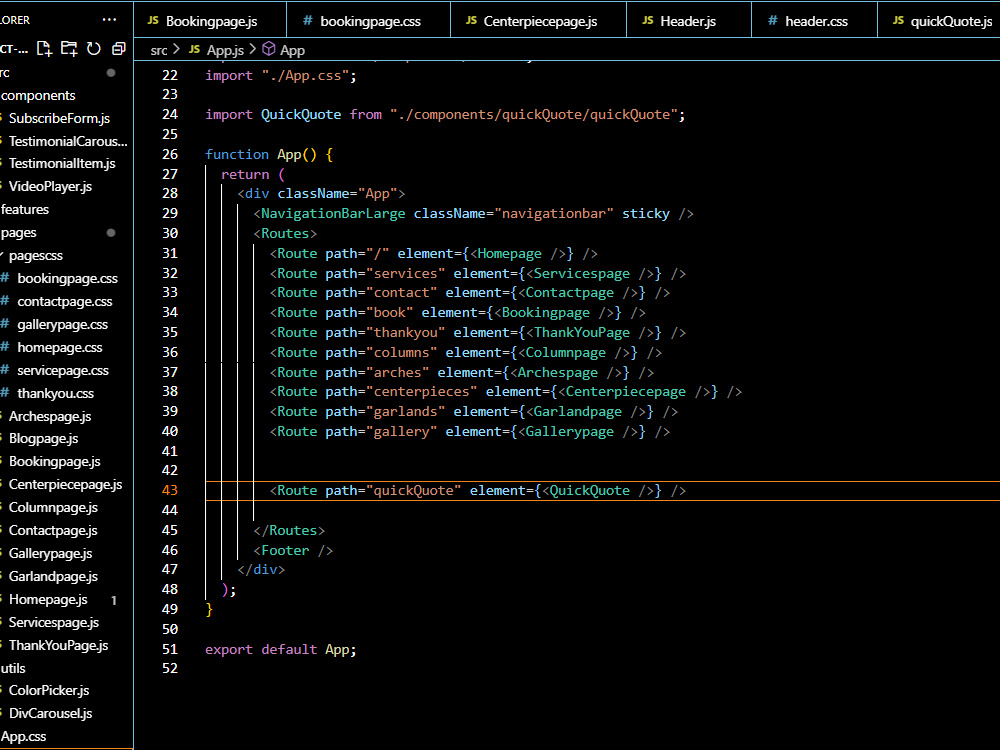Image resolution: width=1000 pixels, height=750 pixels.
Task: Click the New File icon in Explorer
Action: (x=43, y=48)
